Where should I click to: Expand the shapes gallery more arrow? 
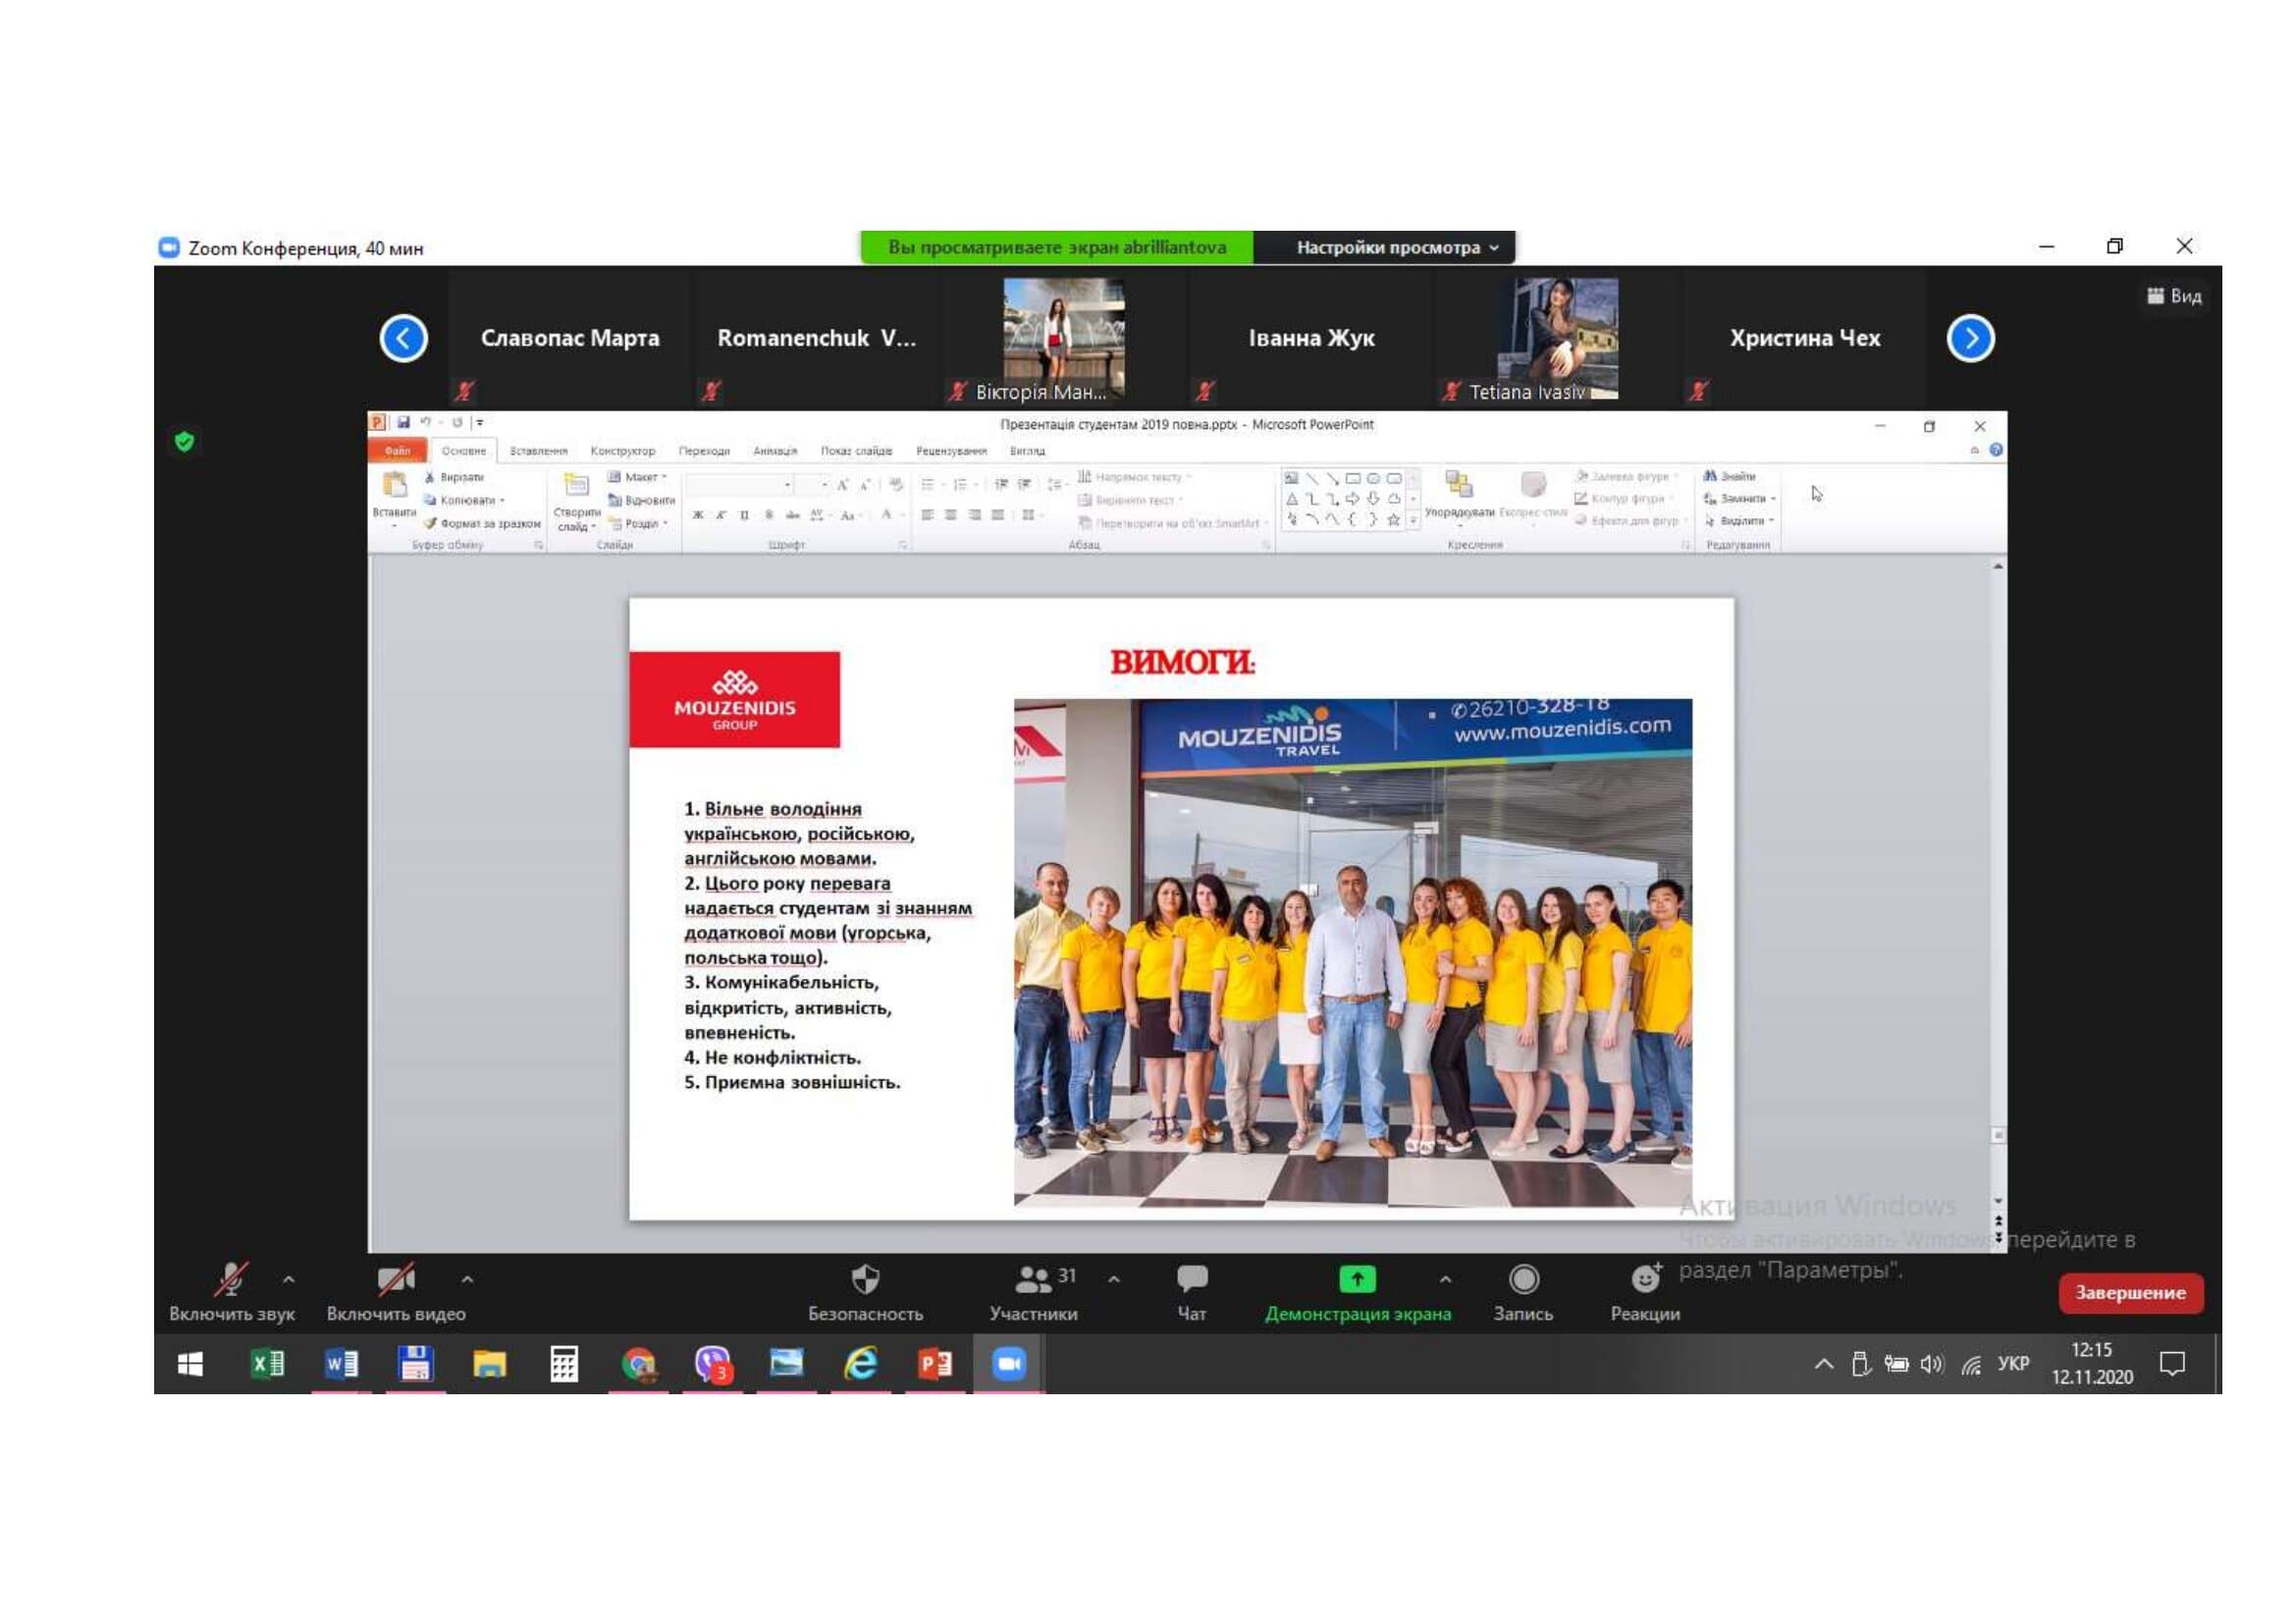click(1413, 521)
